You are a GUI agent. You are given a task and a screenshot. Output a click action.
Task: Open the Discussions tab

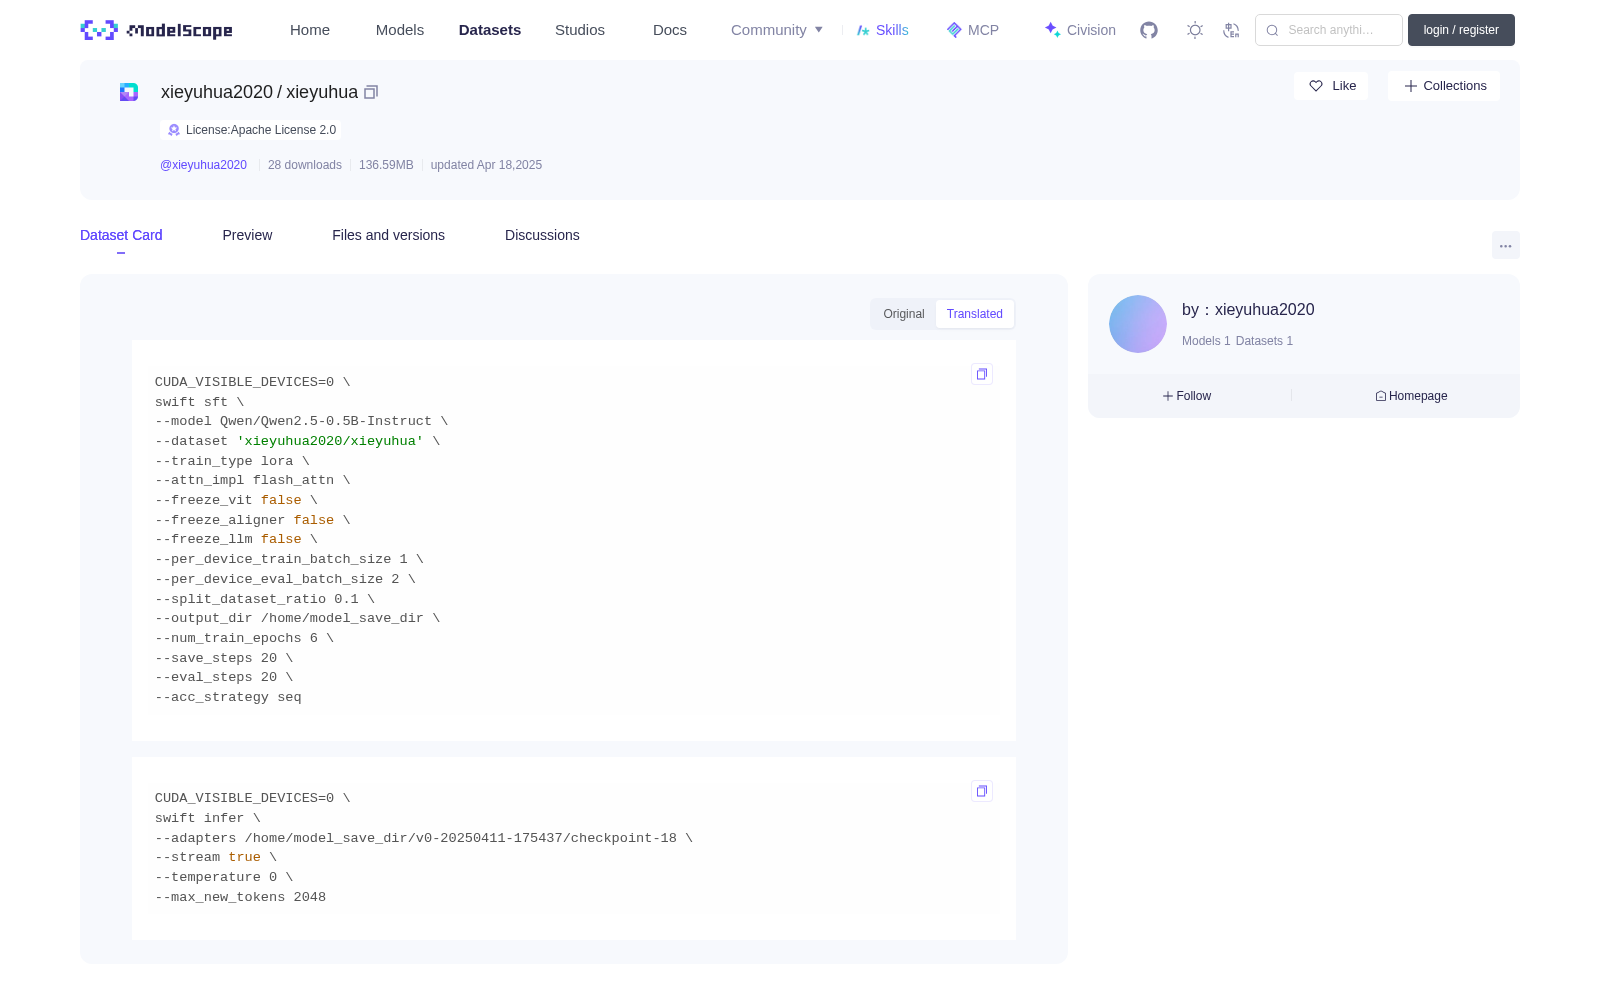(542, 235)
